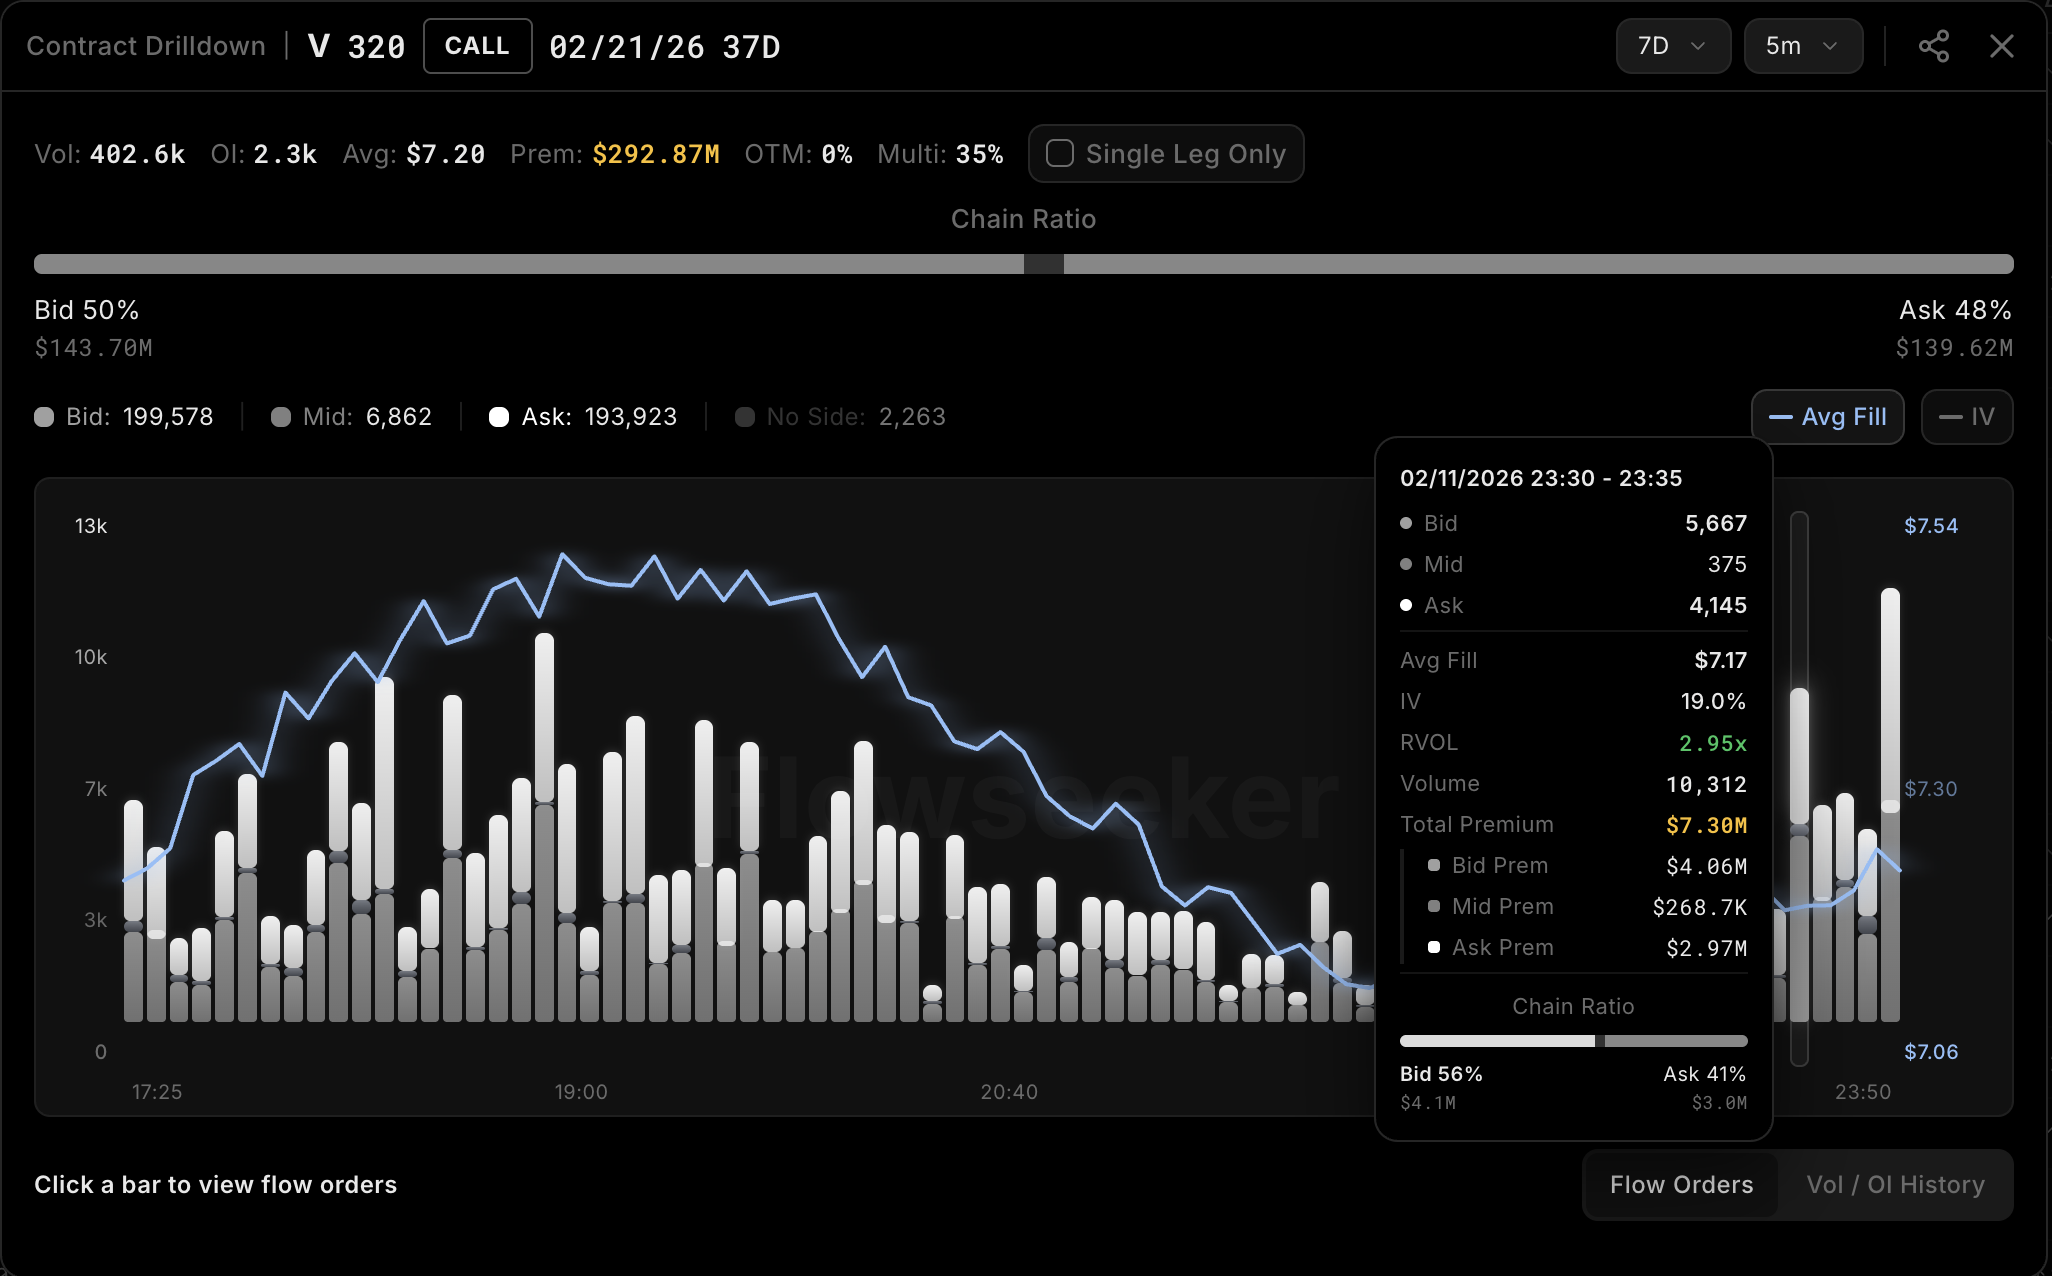Switch to Vol / OI History tab
Screen dimensions: 2052x1276
click(x=1895, y=1185)
